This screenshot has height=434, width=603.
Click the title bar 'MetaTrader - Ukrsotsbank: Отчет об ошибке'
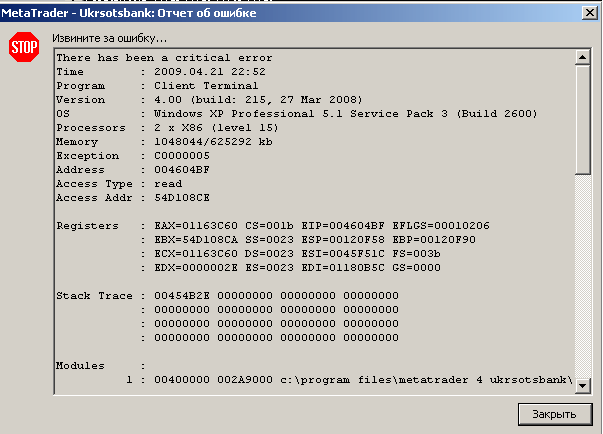click(129, 13)
